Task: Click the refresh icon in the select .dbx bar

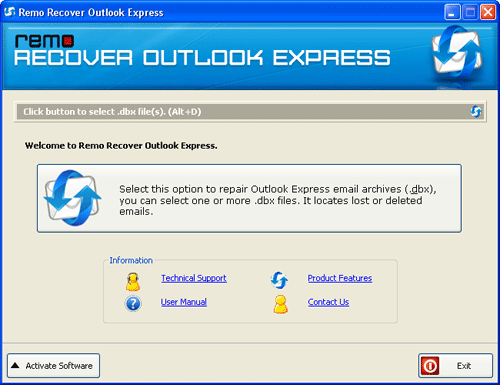Action: click(x=476, y=112)
